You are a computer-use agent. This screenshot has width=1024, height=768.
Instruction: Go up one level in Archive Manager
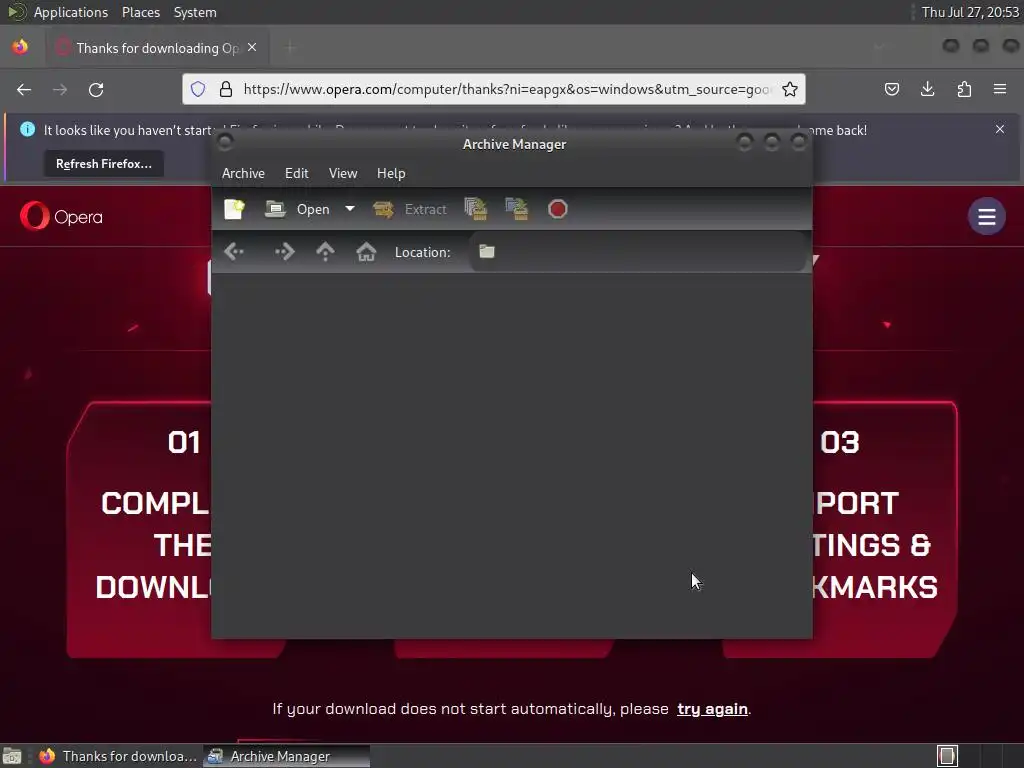[x=325, y=251]
